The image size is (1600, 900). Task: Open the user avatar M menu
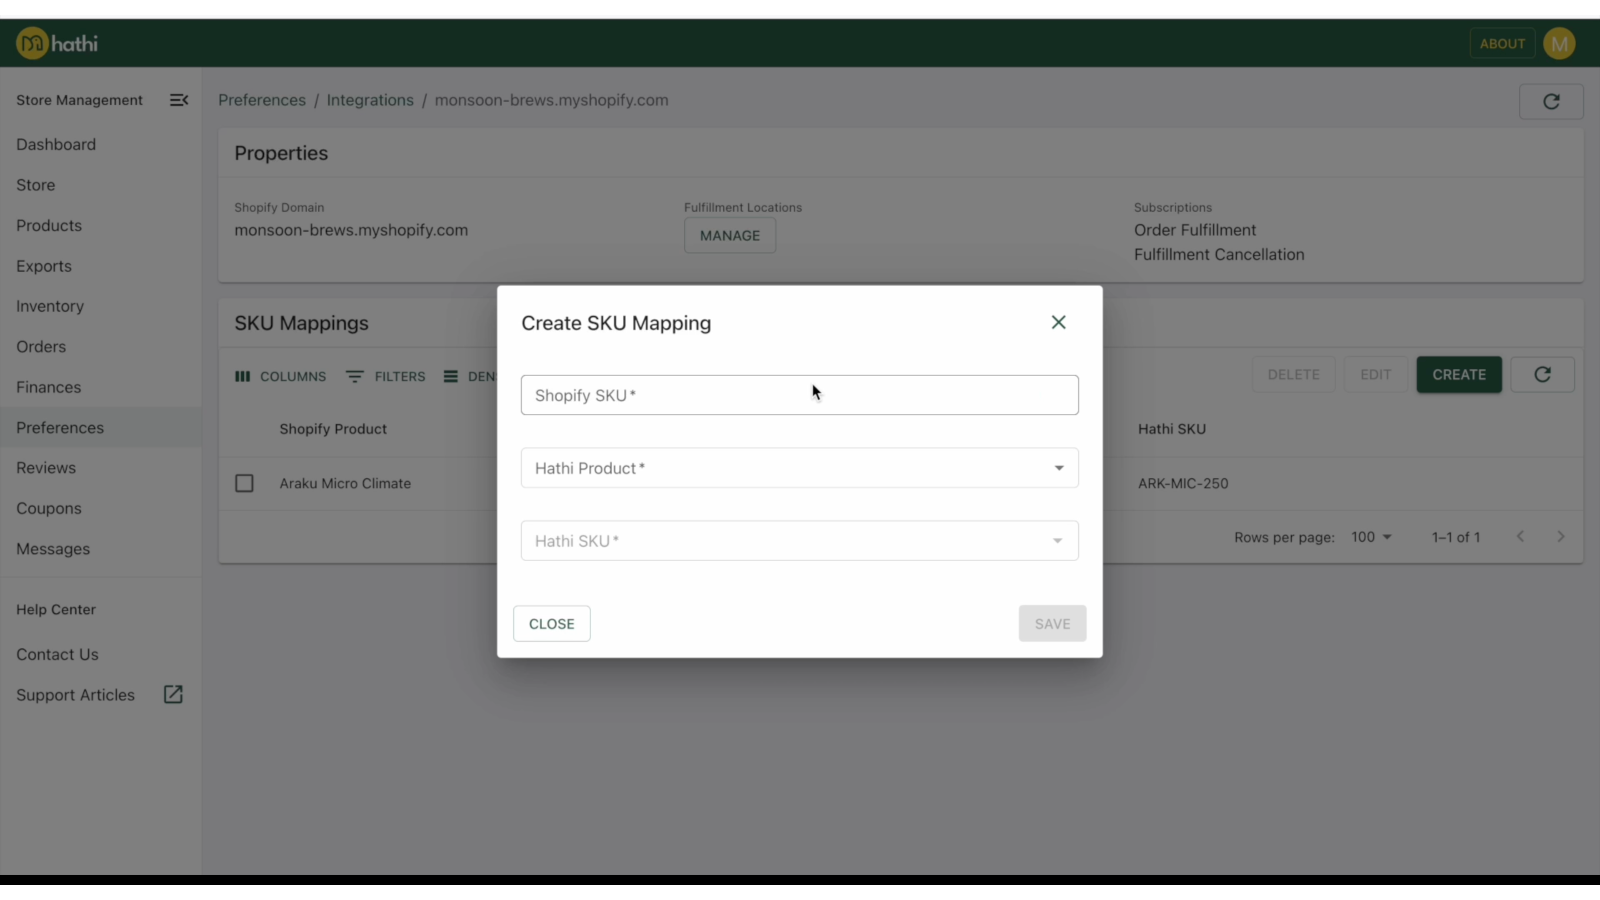tap(1559, 43)
